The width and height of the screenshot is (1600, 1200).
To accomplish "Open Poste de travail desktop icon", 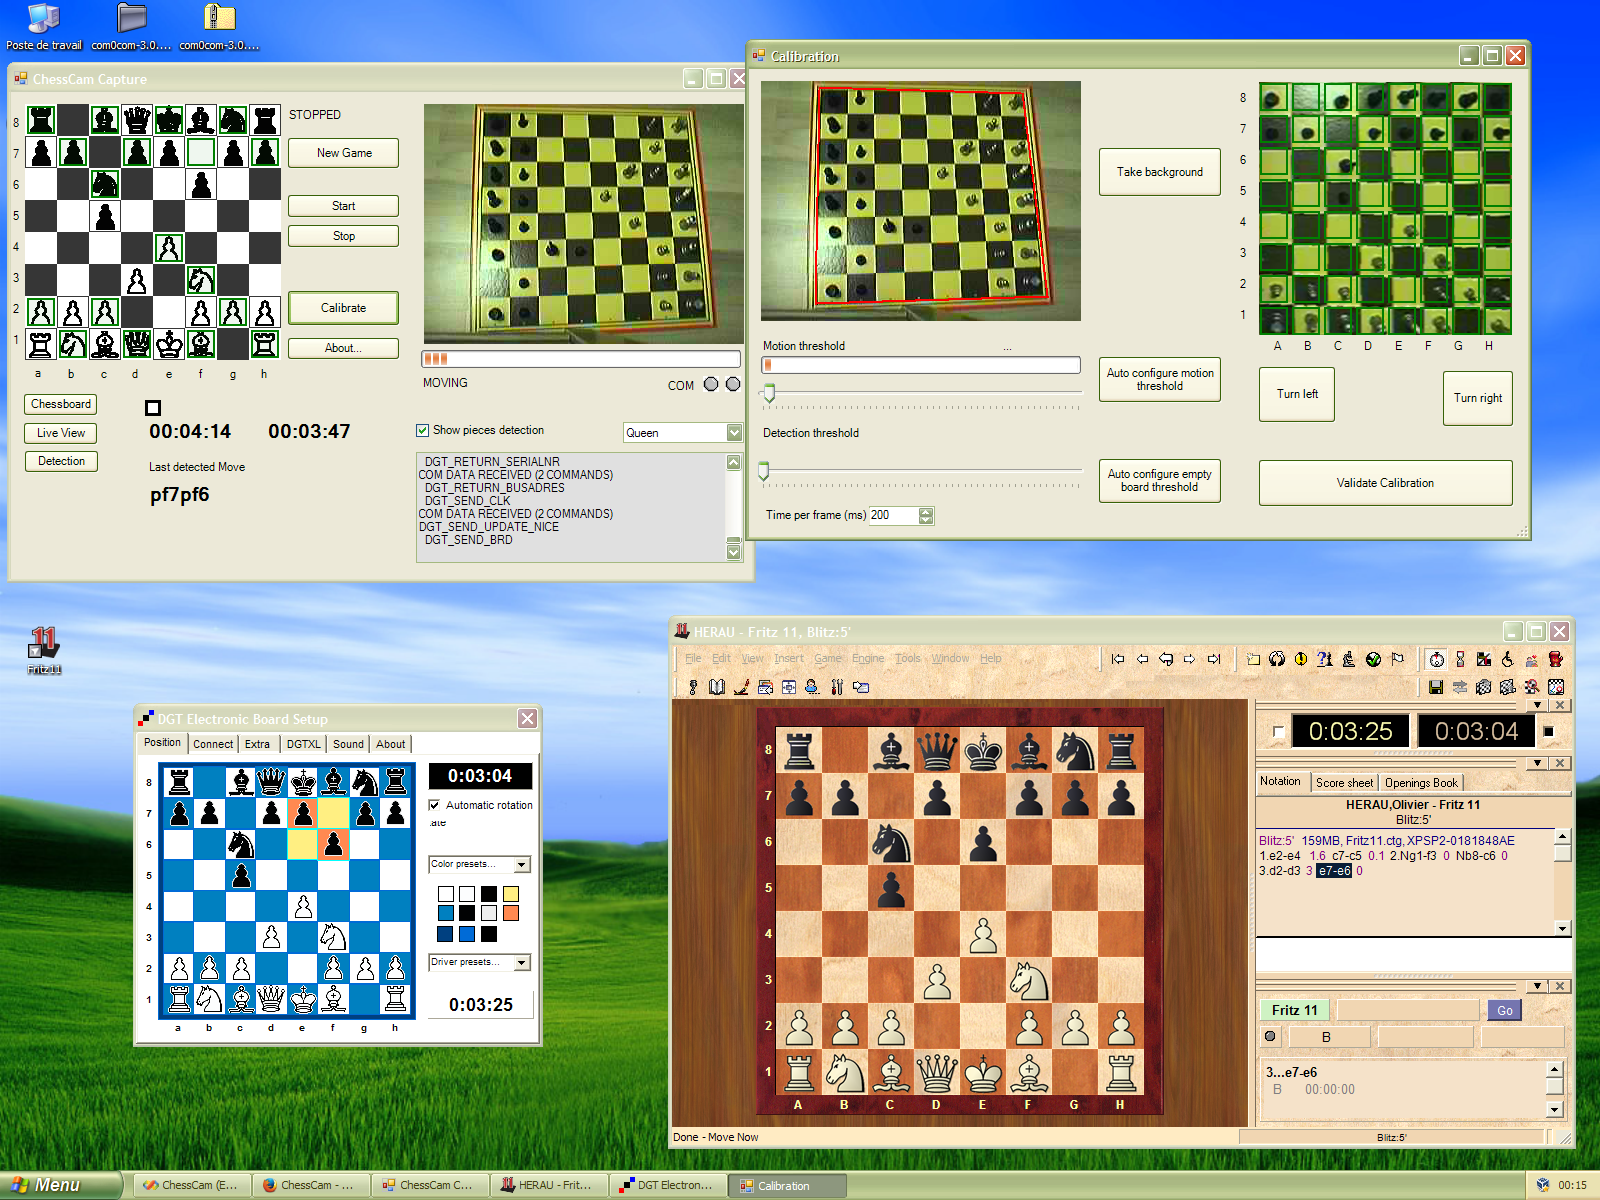I will click(44, 27).
